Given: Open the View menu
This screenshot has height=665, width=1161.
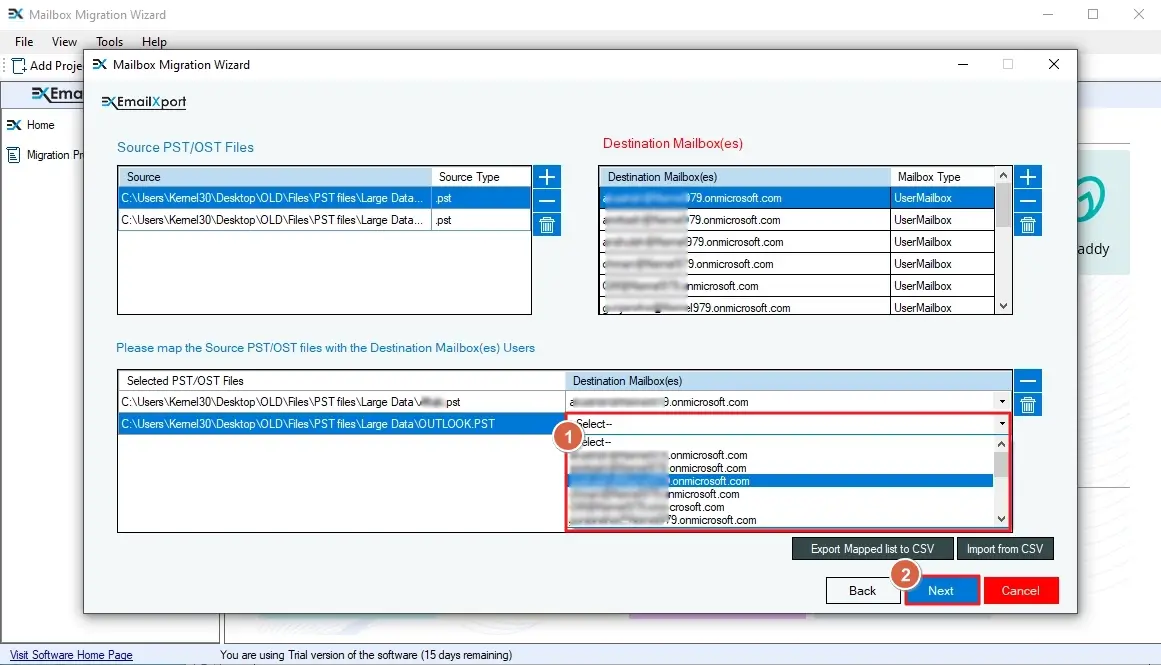Looking at the screenshot, I should 64,42.
